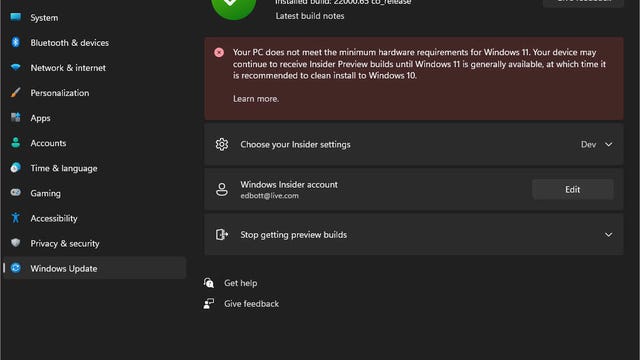This screenshot has height=360, width=640.
Task: Open System settings icon
Action: tap(16, 17)
